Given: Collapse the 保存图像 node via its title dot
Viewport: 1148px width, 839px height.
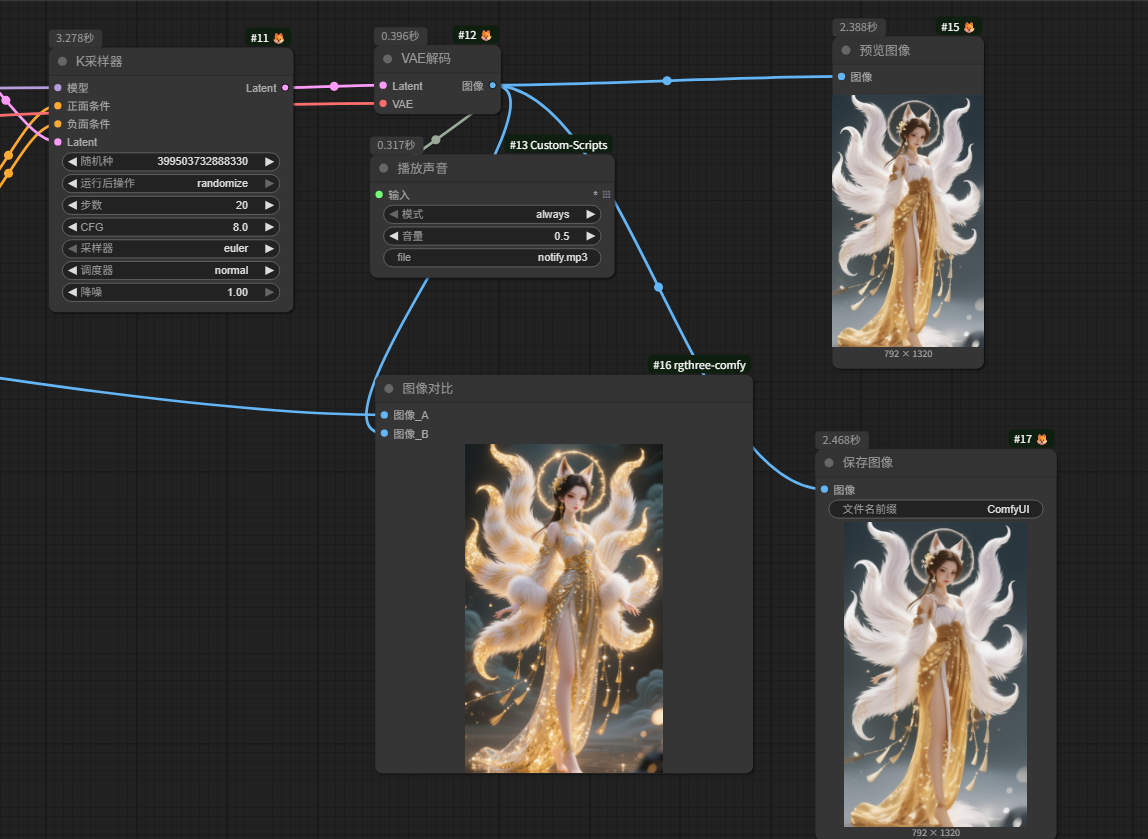Looking at the screenshot, I should pos(830,463).
